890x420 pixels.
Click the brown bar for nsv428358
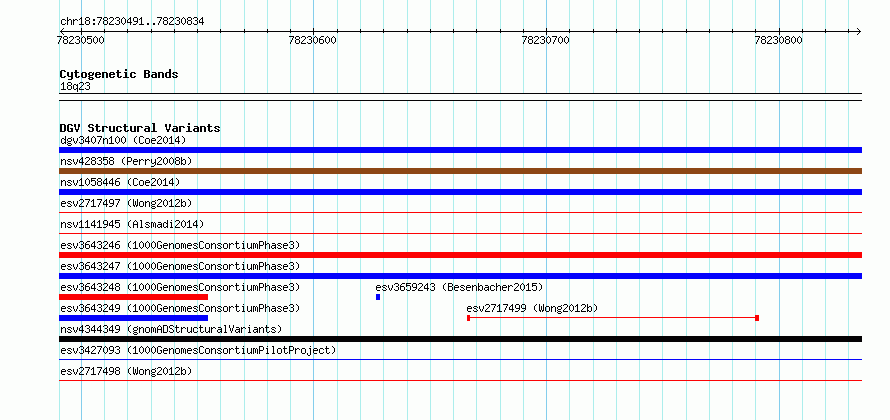coord(460,171)
